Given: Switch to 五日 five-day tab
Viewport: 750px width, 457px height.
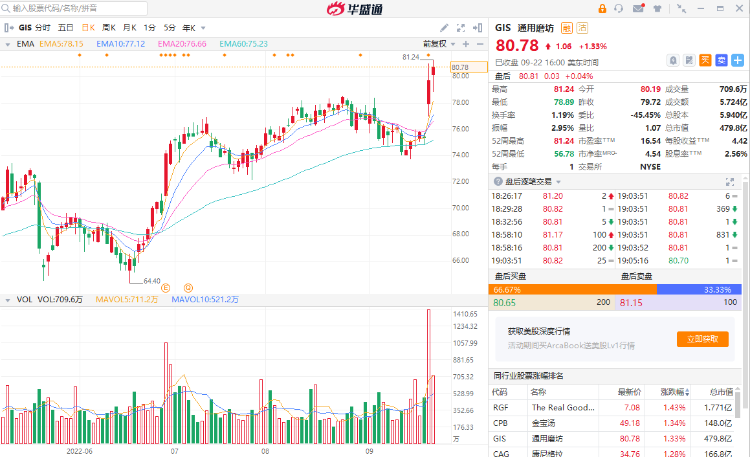Looking at the screenshot, I should pos(66,28).
